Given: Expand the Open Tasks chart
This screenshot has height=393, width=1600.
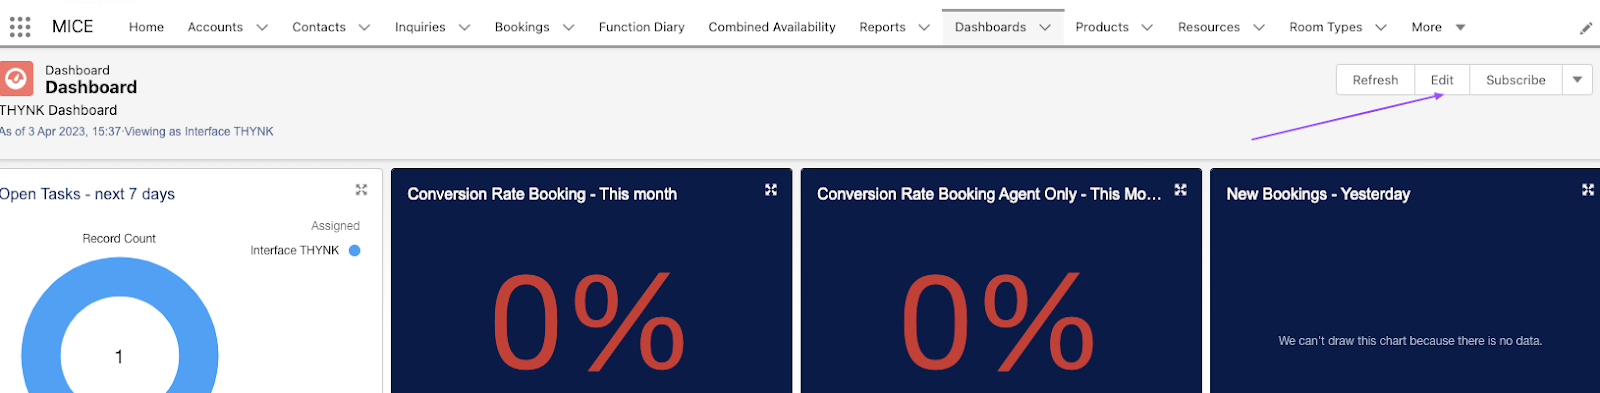Looking at the screenshot, I should 361,190.
